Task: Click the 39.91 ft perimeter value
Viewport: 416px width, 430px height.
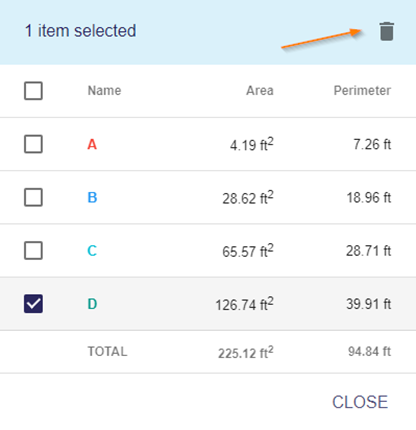Action: pos(368,304)
